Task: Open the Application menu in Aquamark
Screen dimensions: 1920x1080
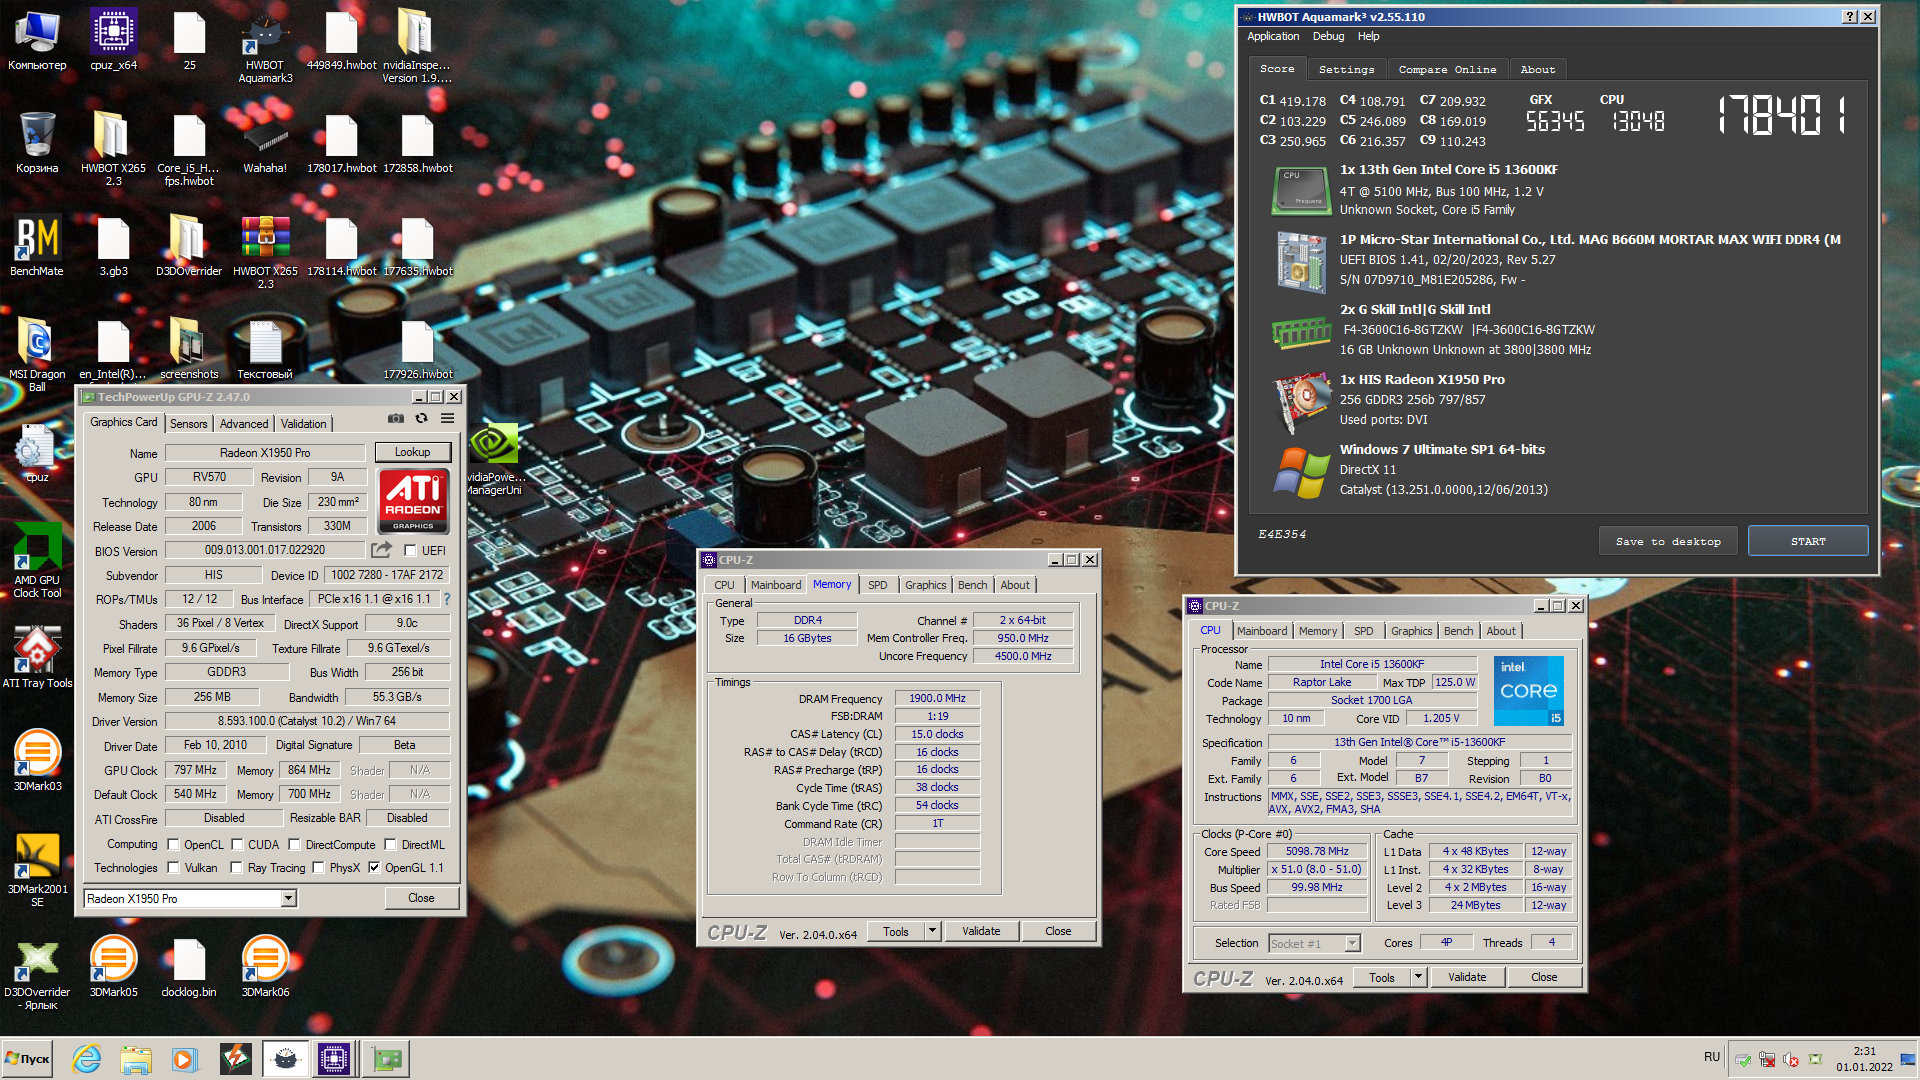Action: click(1273, 36)
